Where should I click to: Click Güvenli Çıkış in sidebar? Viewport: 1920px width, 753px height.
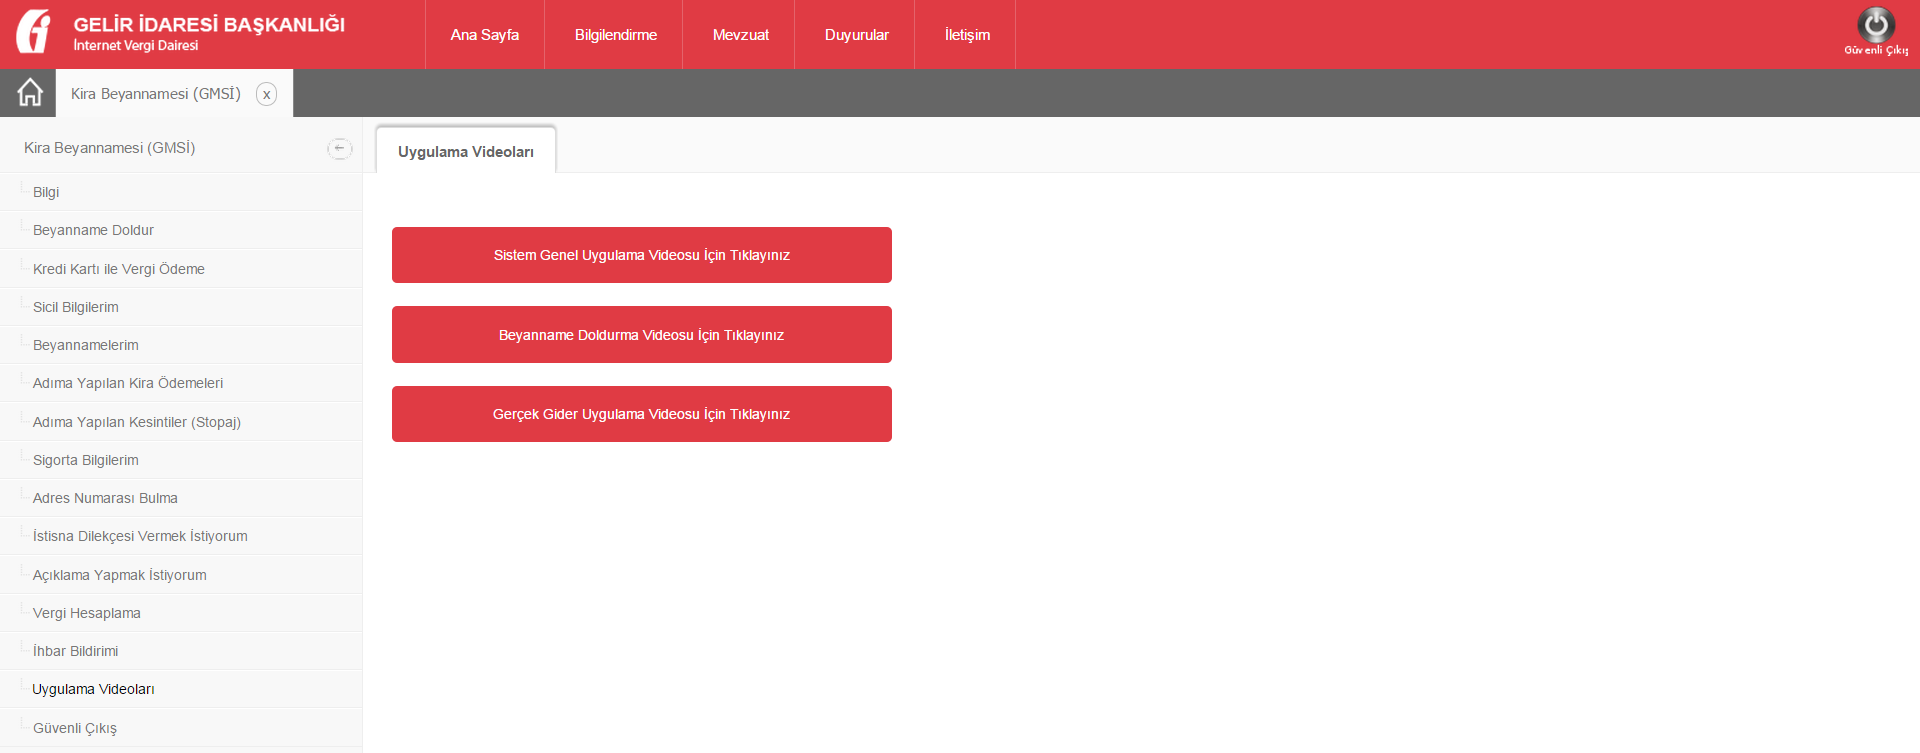pyautogui.click(x=181, y=728)
